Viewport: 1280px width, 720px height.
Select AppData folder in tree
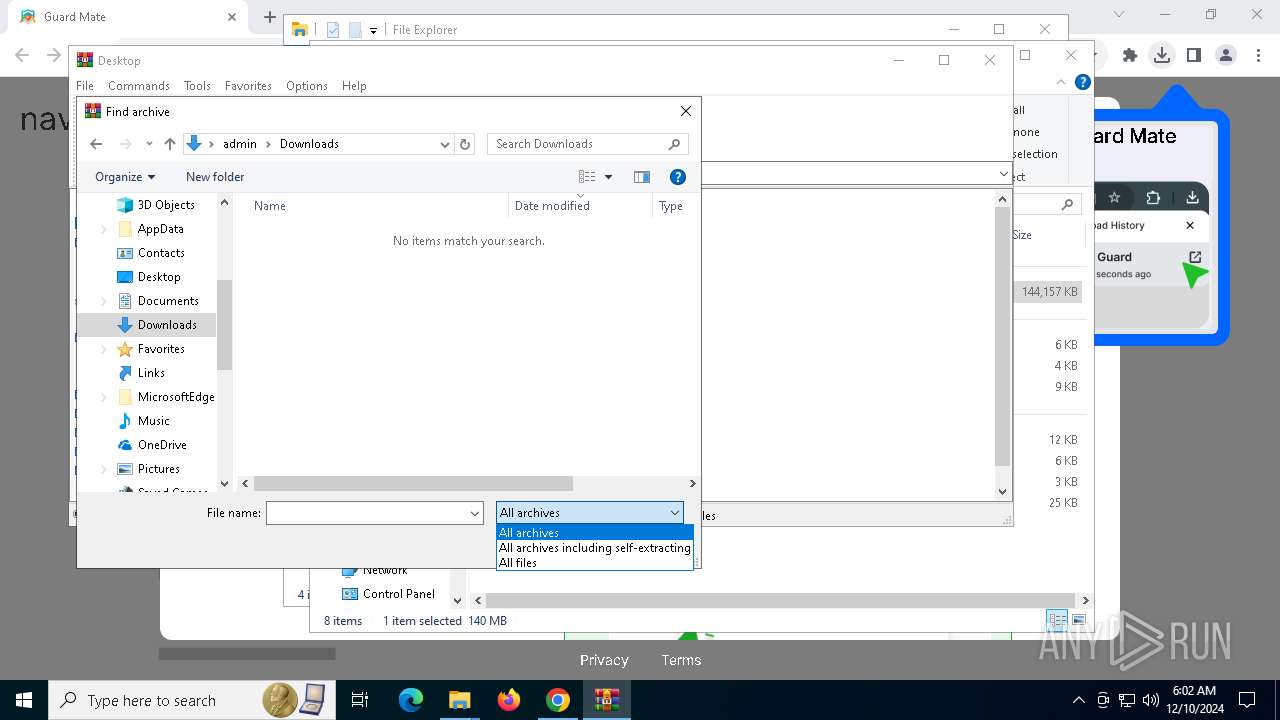(160, 229)
